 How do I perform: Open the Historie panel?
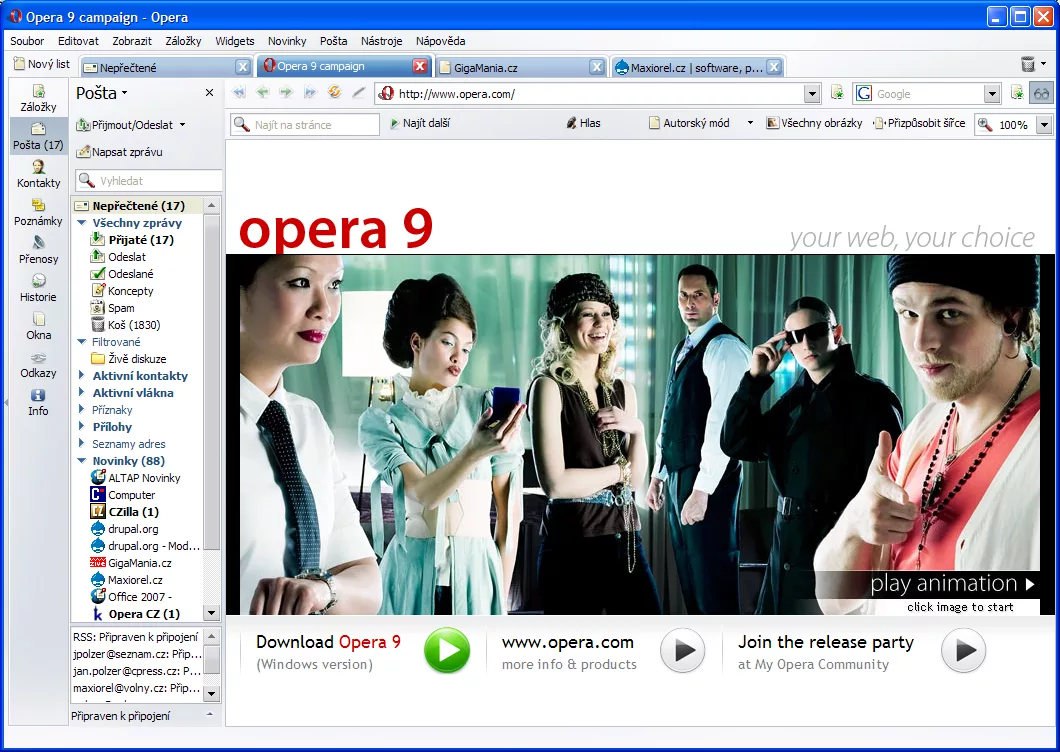39,287
